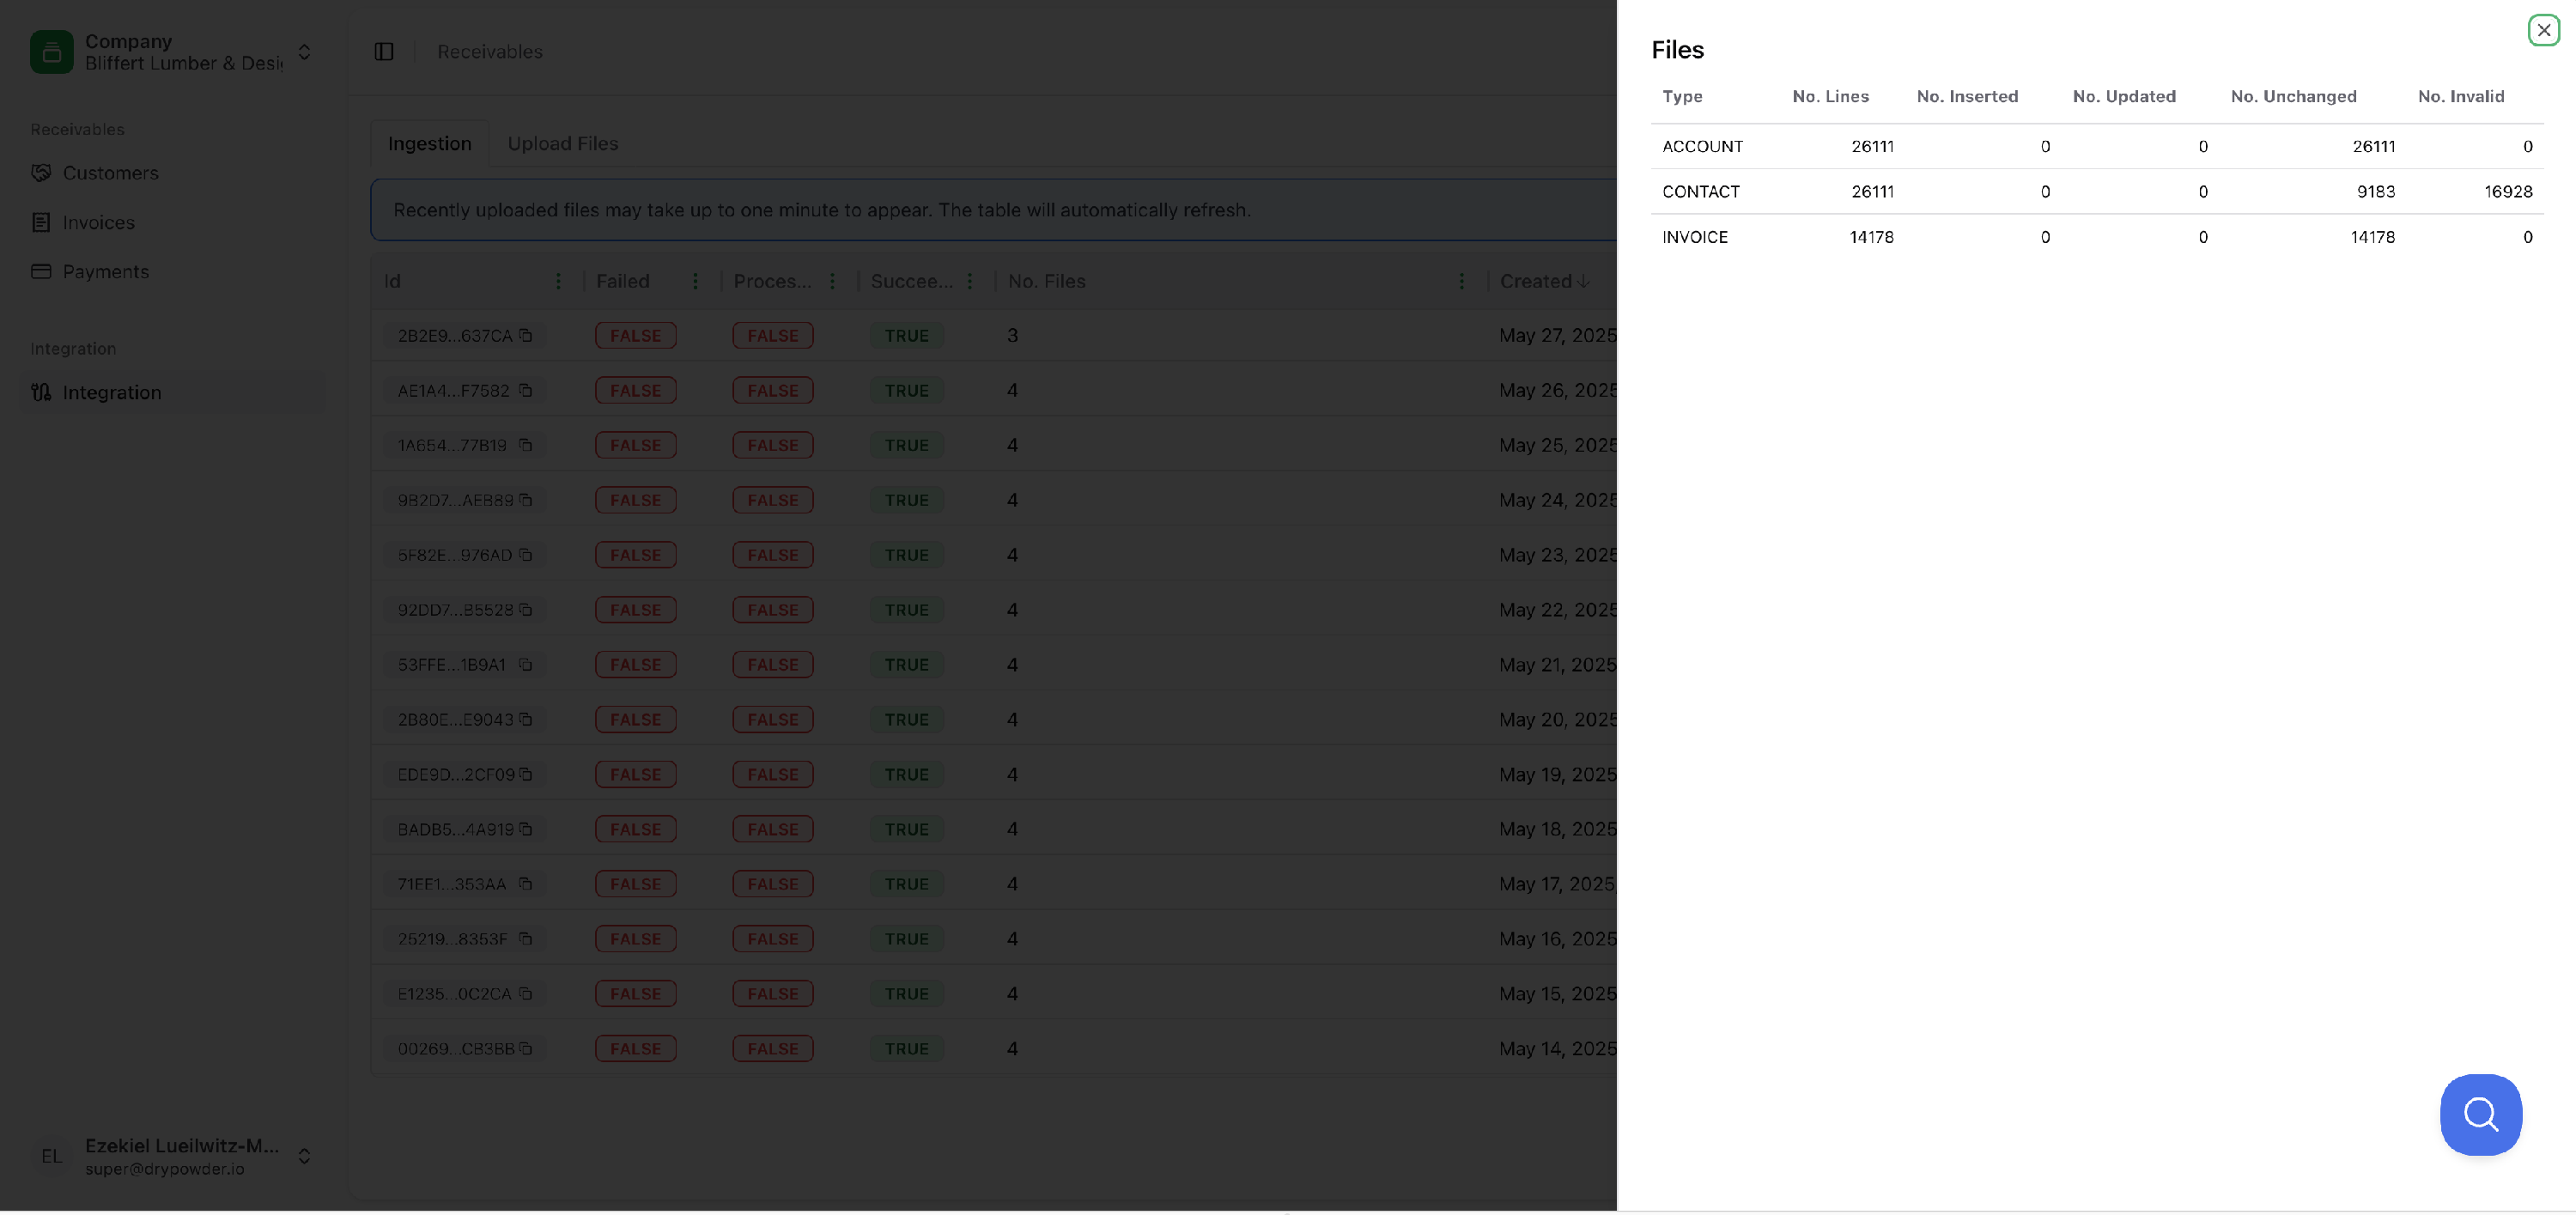Select the INVOICE row in Files
Image resolution: width=2576 pixels, height=1215 pixels.
[2096, 237]
